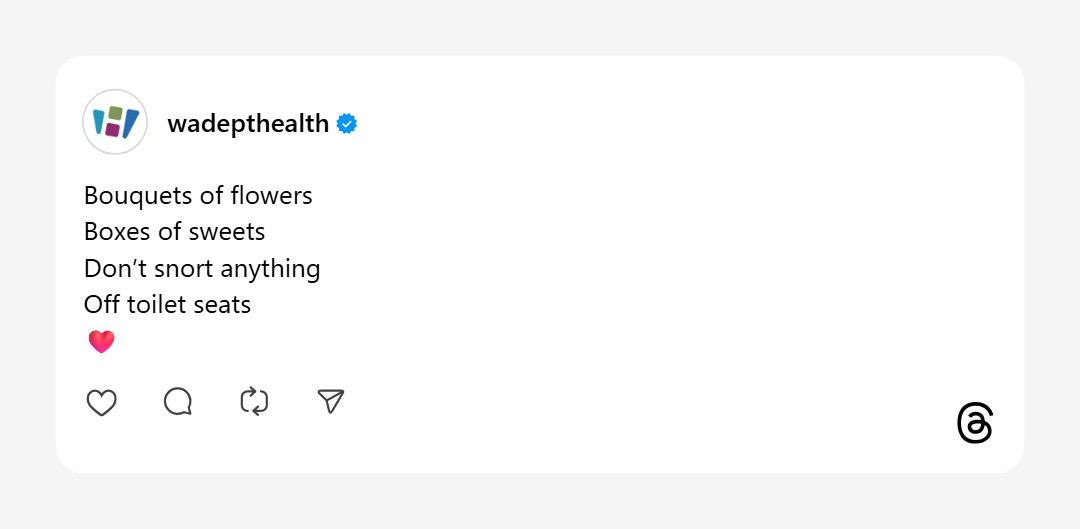Image resolution: width=1080 pixels, height=529 pixels.
Task: Repost this thread using the repost icon
Action: coord(254,402)
